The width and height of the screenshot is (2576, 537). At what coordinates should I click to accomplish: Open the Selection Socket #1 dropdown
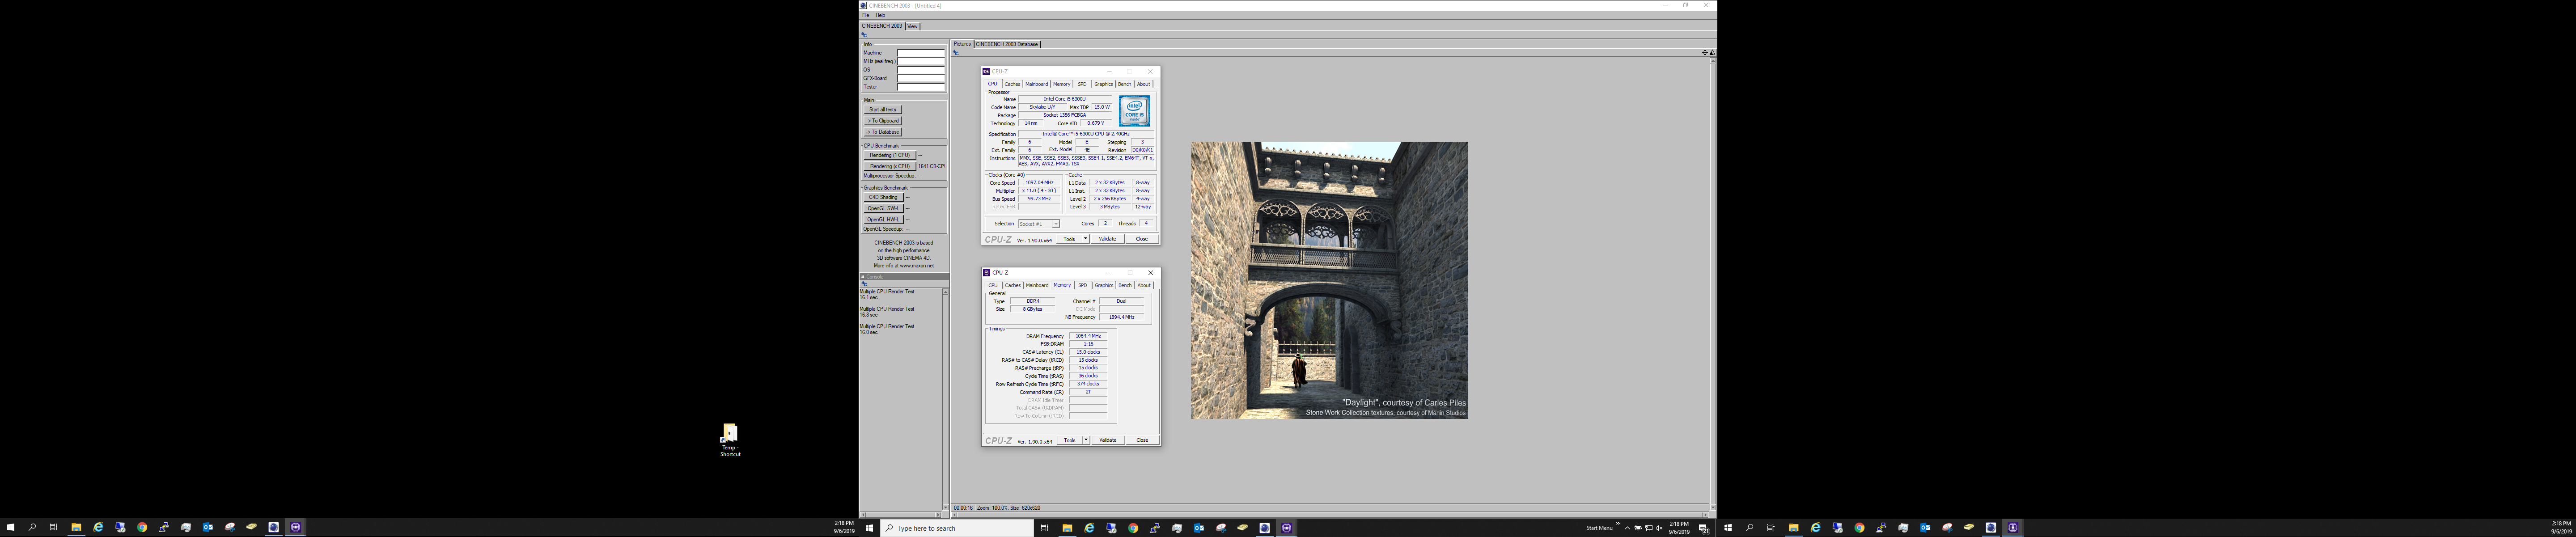click(1039, 224)
